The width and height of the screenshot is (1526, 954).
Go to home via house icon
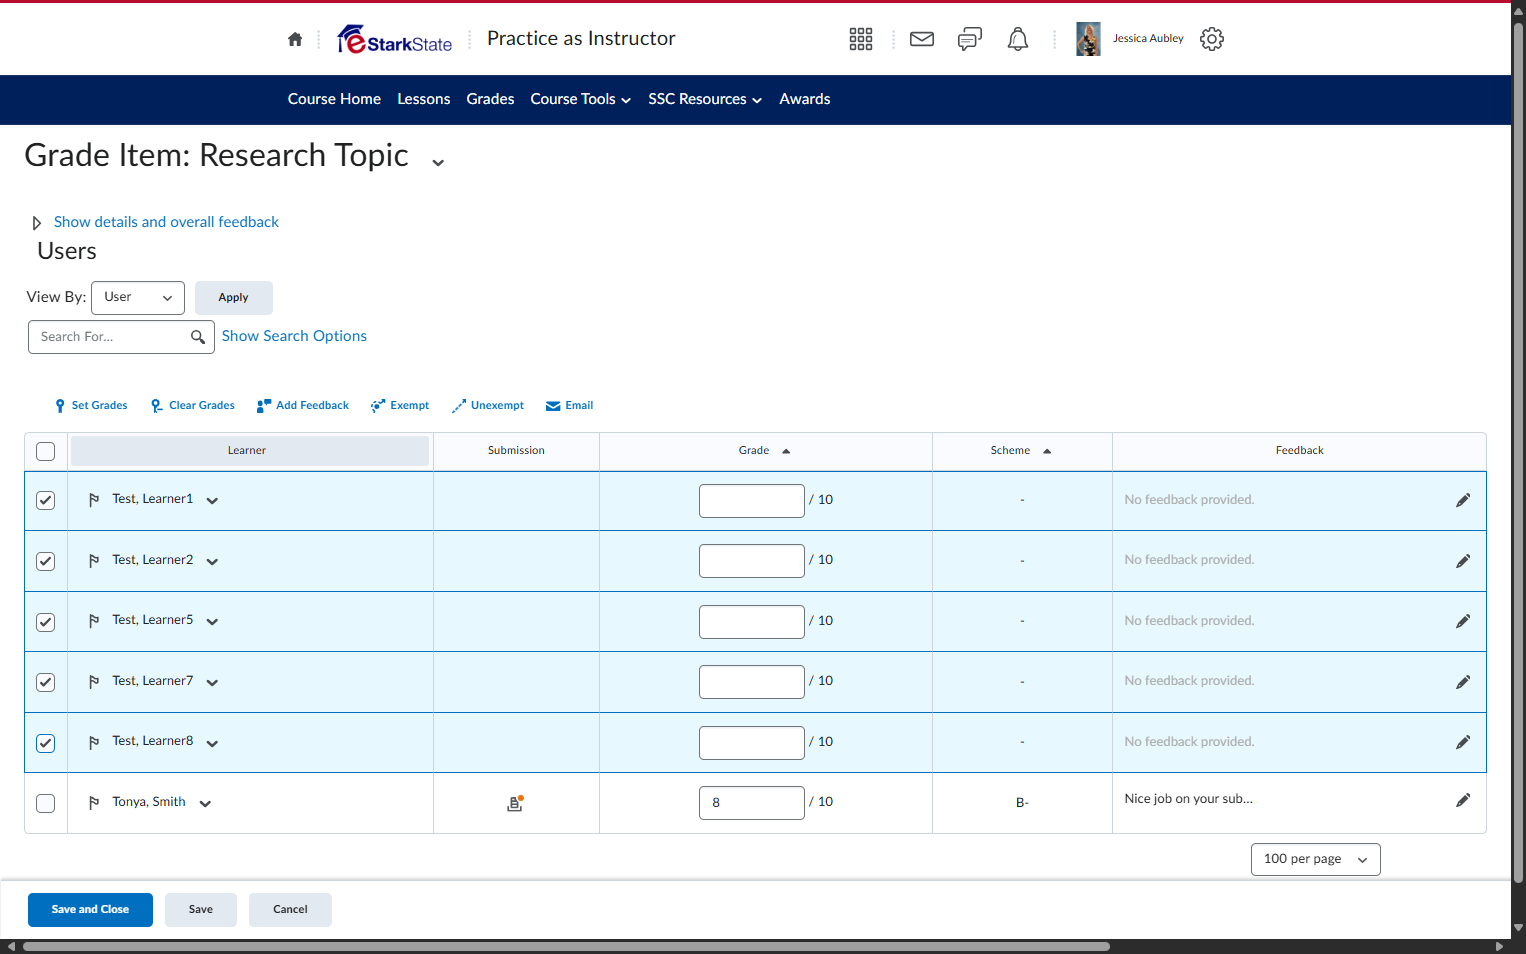tap(295, 39)
